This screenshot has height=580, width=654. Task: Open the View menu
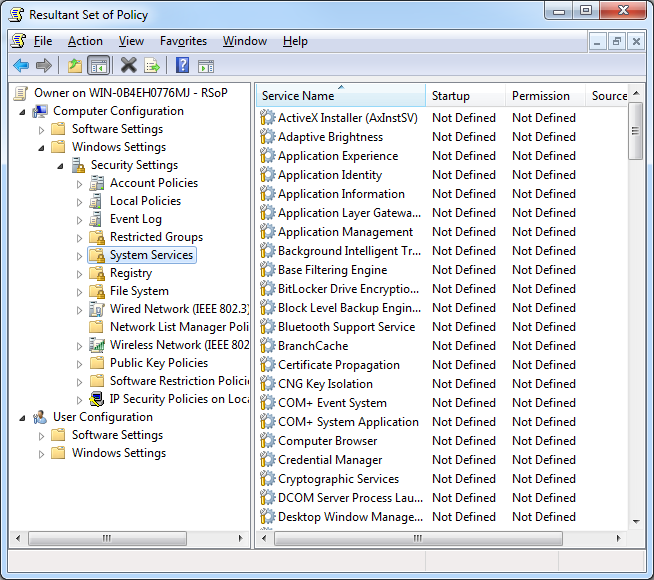(131, 41)
